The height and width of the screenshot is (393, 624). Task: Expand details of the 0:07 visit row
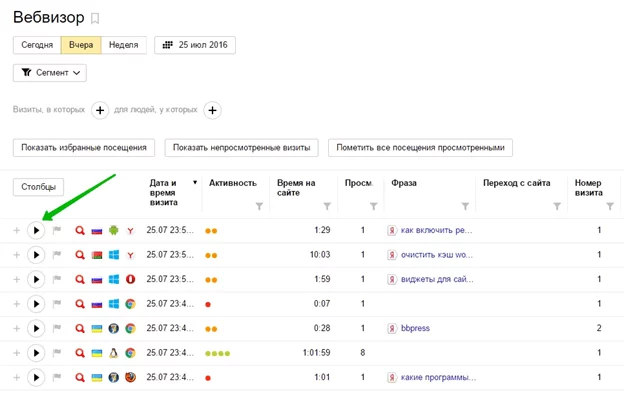pyautogui.click(x=16, y=304)
